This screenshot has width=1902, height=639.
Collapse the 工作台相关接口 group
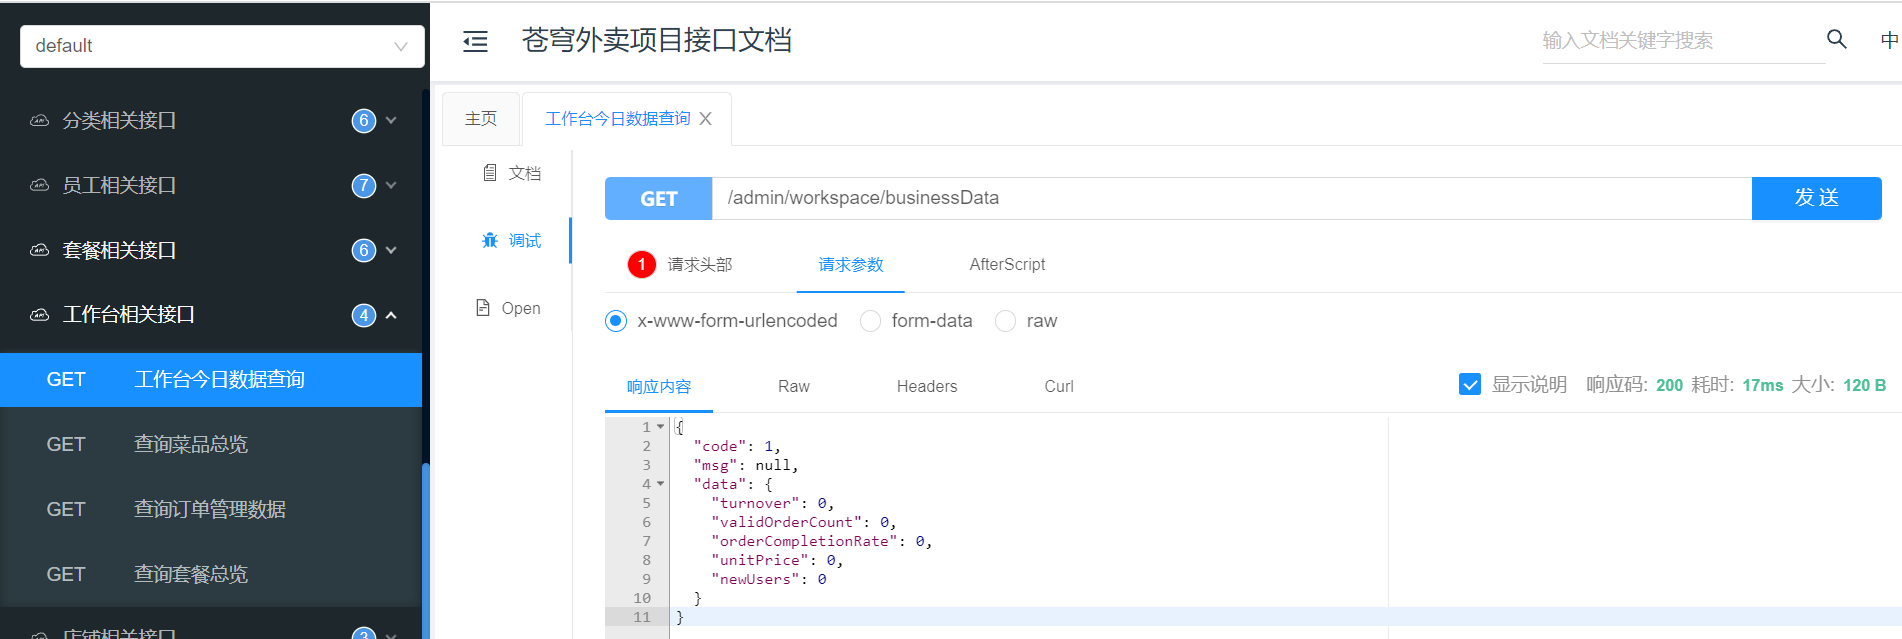pos(391,315)
